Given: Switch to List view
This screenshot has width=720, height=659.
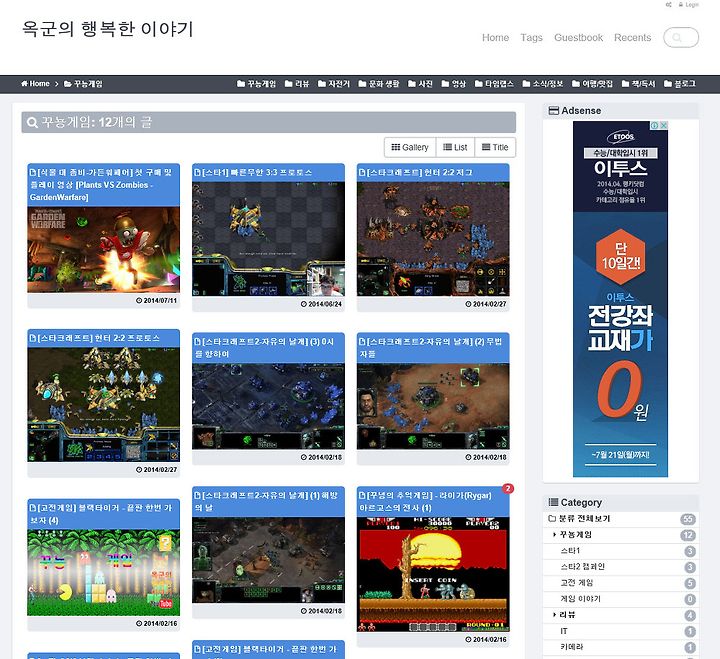Looking at the screenshot, I should click(455, 147).
